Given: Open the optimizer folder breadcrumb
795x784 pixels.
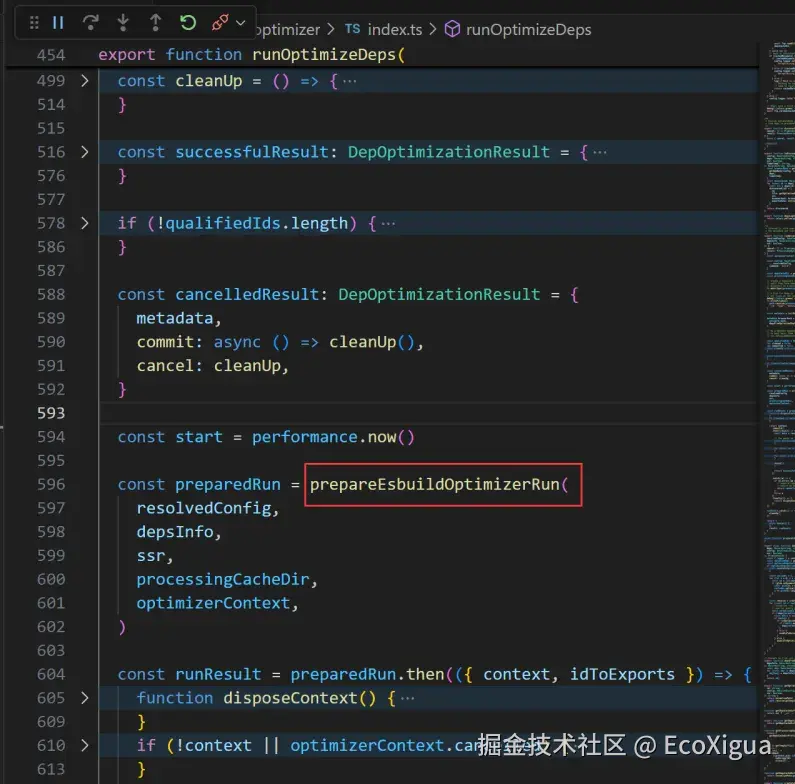Looking at the screenshot, I should tap(288, 29).
